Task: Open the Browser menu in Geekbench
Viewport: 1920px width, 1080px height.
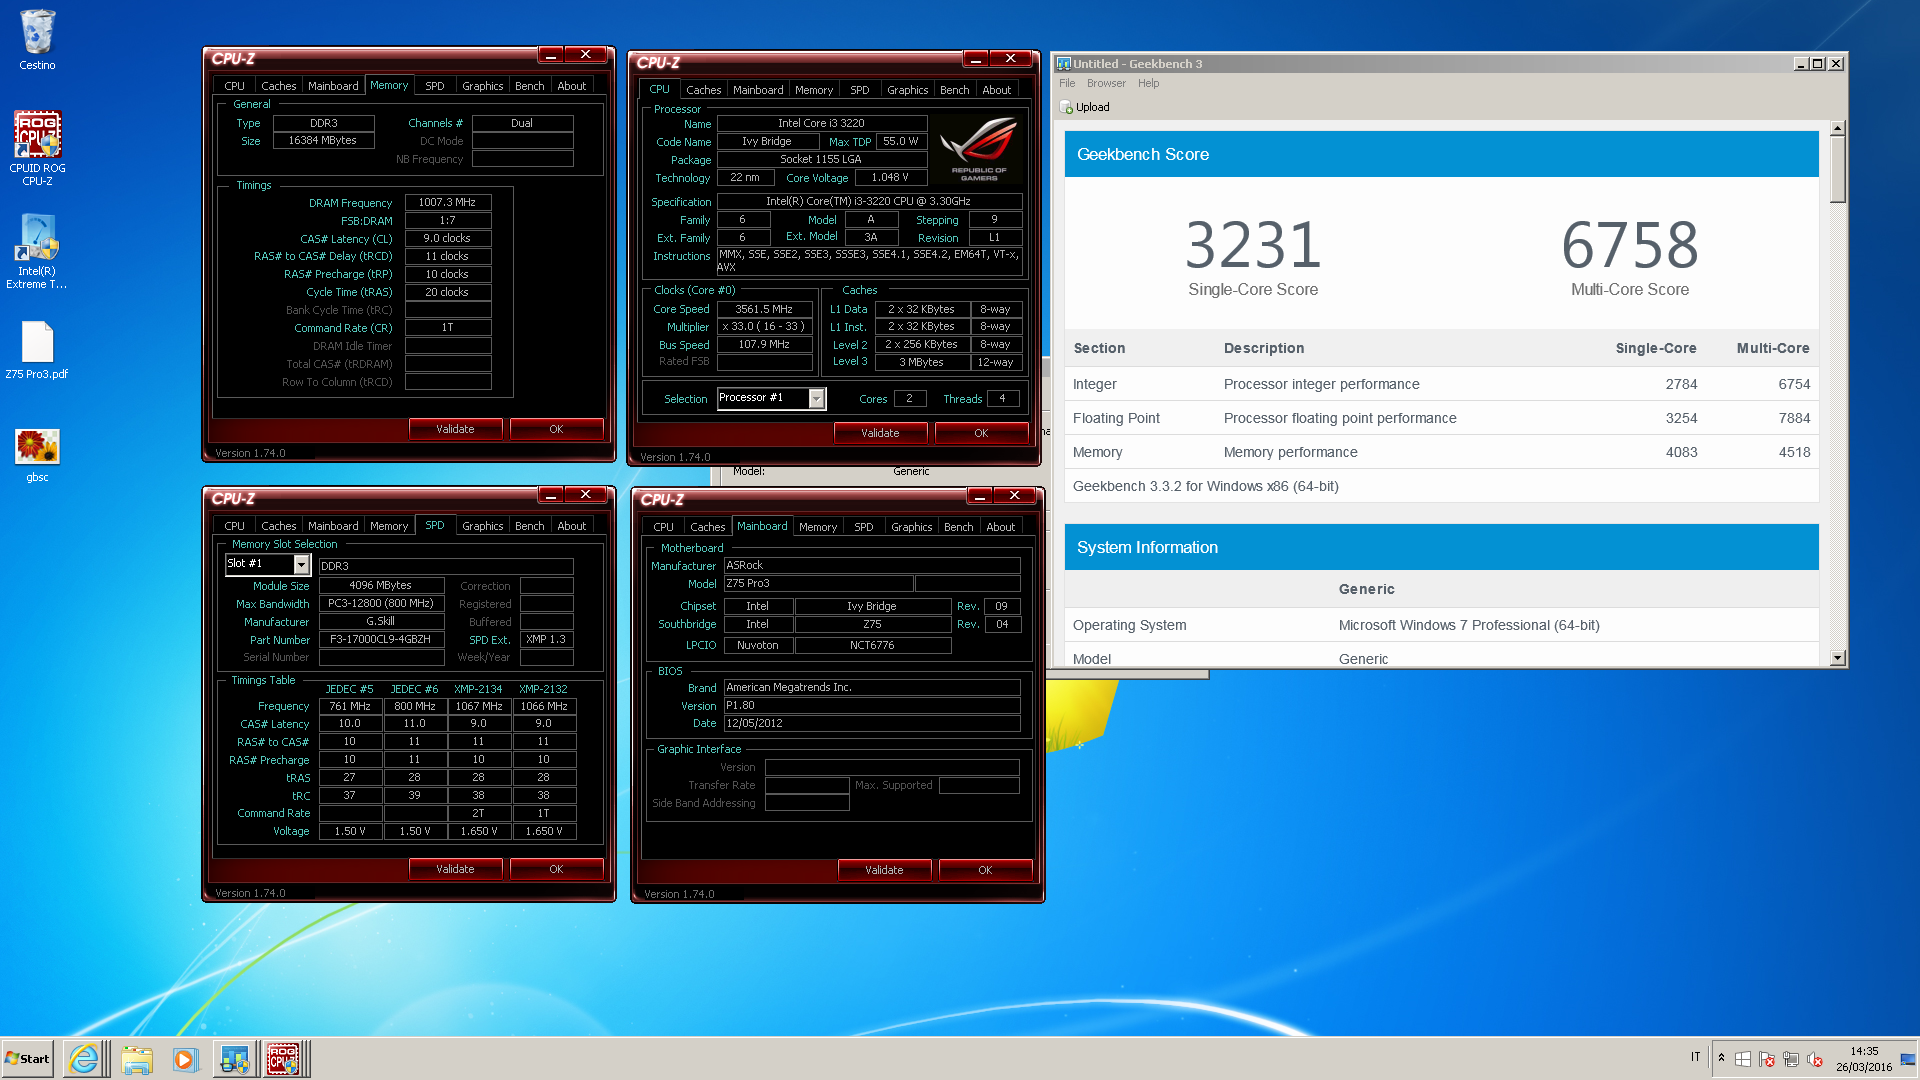Action: point(1106,83)
